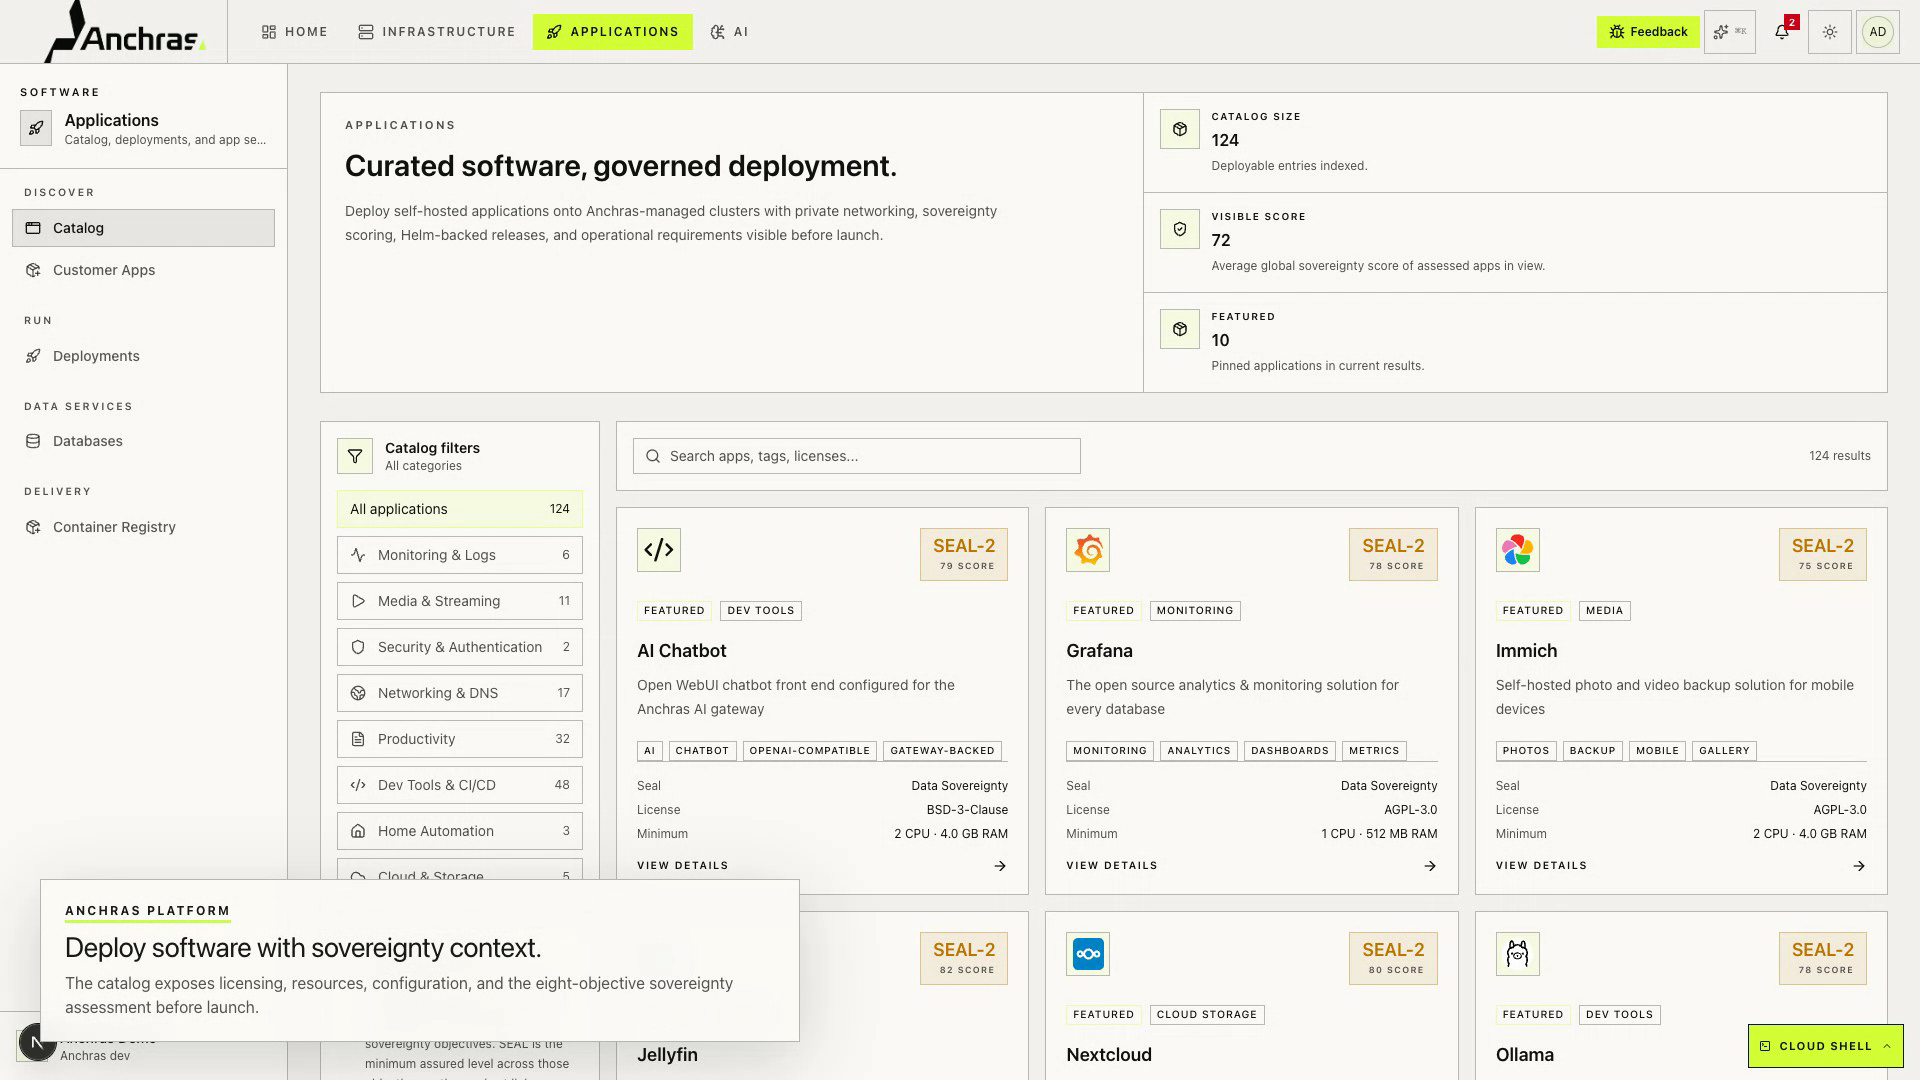Filter by Media & Streaming

pos(460,601)
